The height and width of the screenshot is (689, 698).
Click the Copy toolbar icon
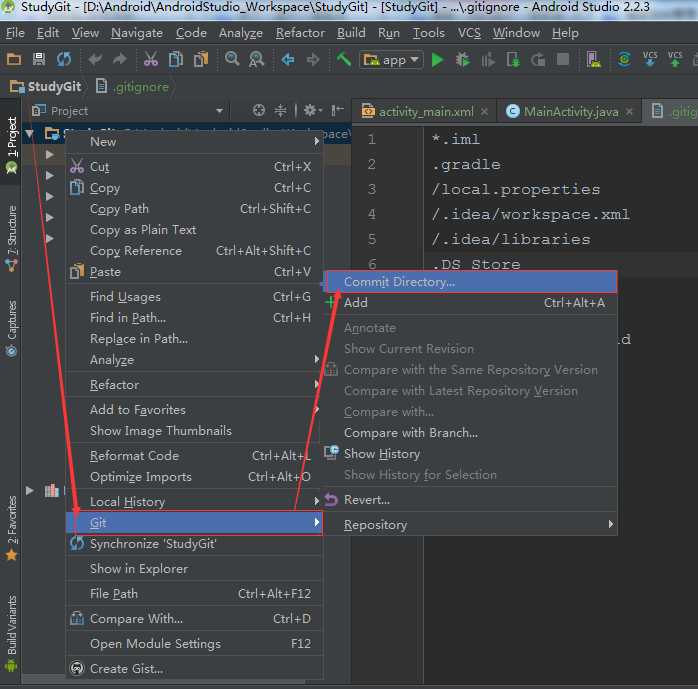click(176, 59)
